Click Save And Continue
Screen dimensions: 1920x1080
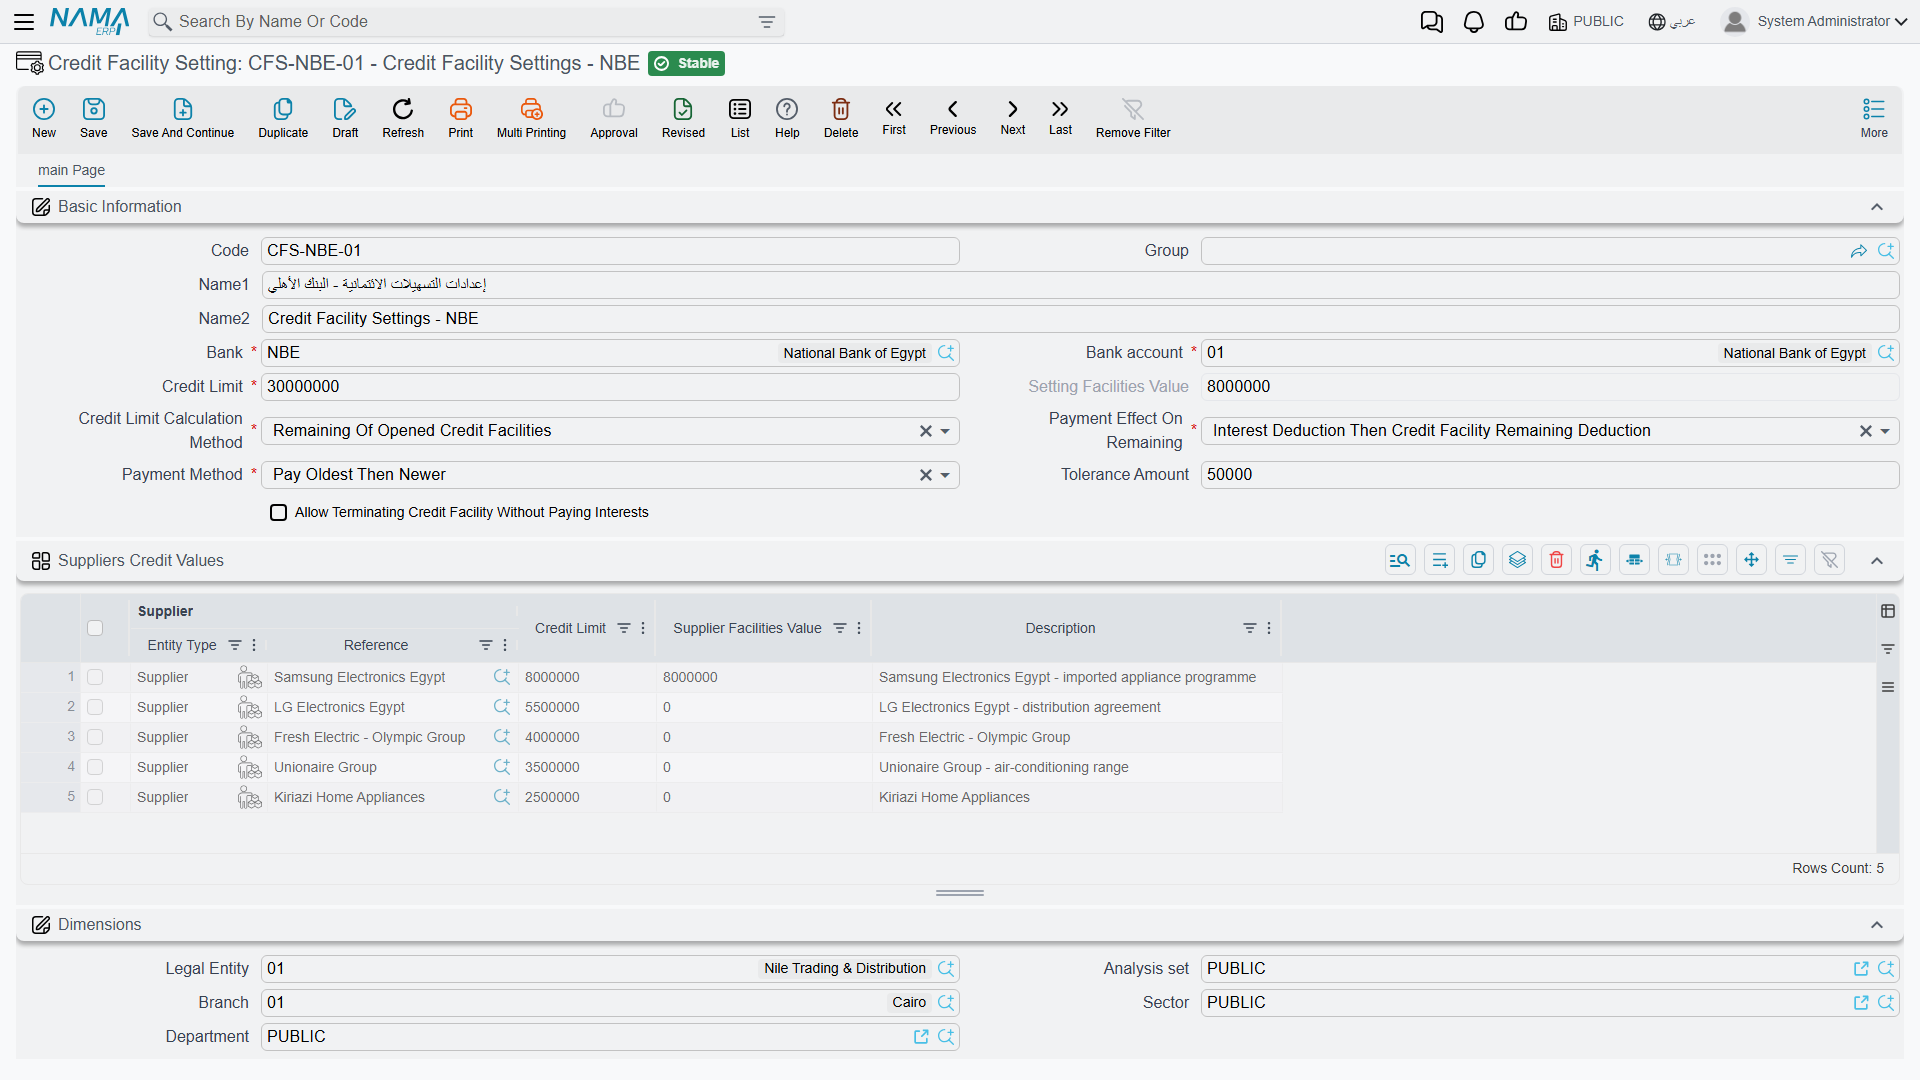(x=183, y=118)
